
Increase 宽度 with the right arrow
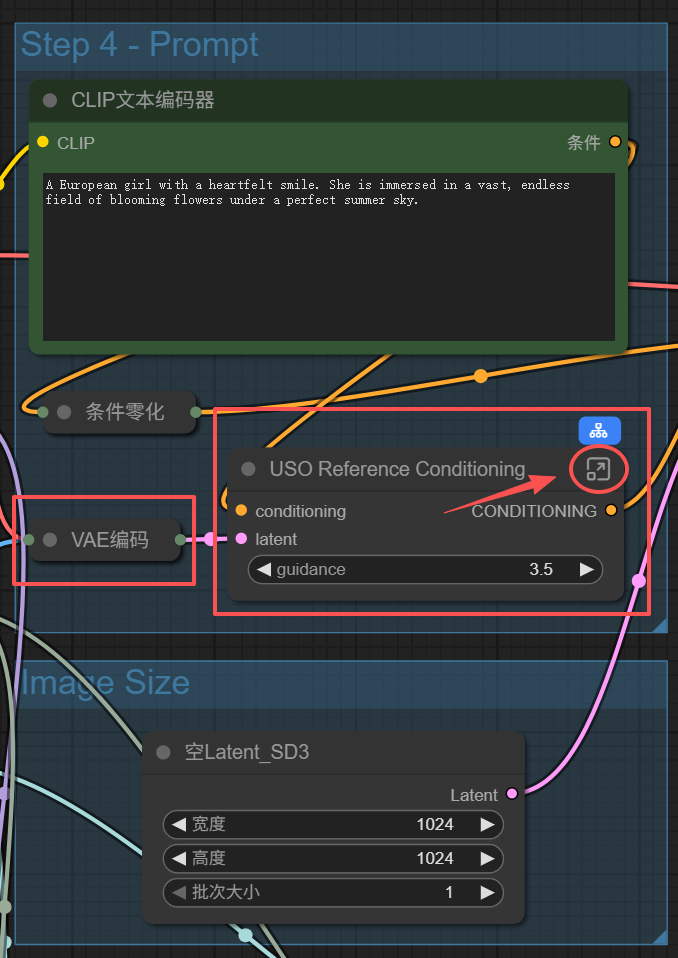487,825
